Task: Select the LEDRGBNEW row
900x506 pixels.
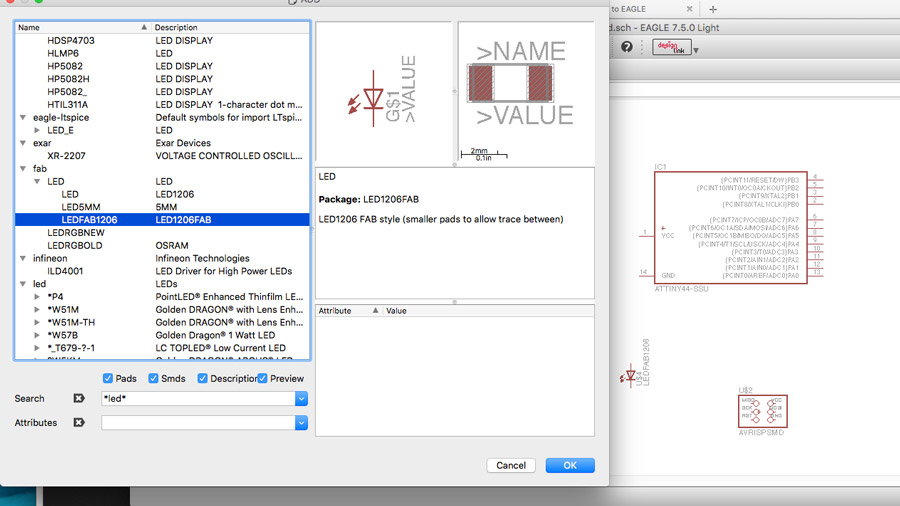Action: (x=162, y=232)
